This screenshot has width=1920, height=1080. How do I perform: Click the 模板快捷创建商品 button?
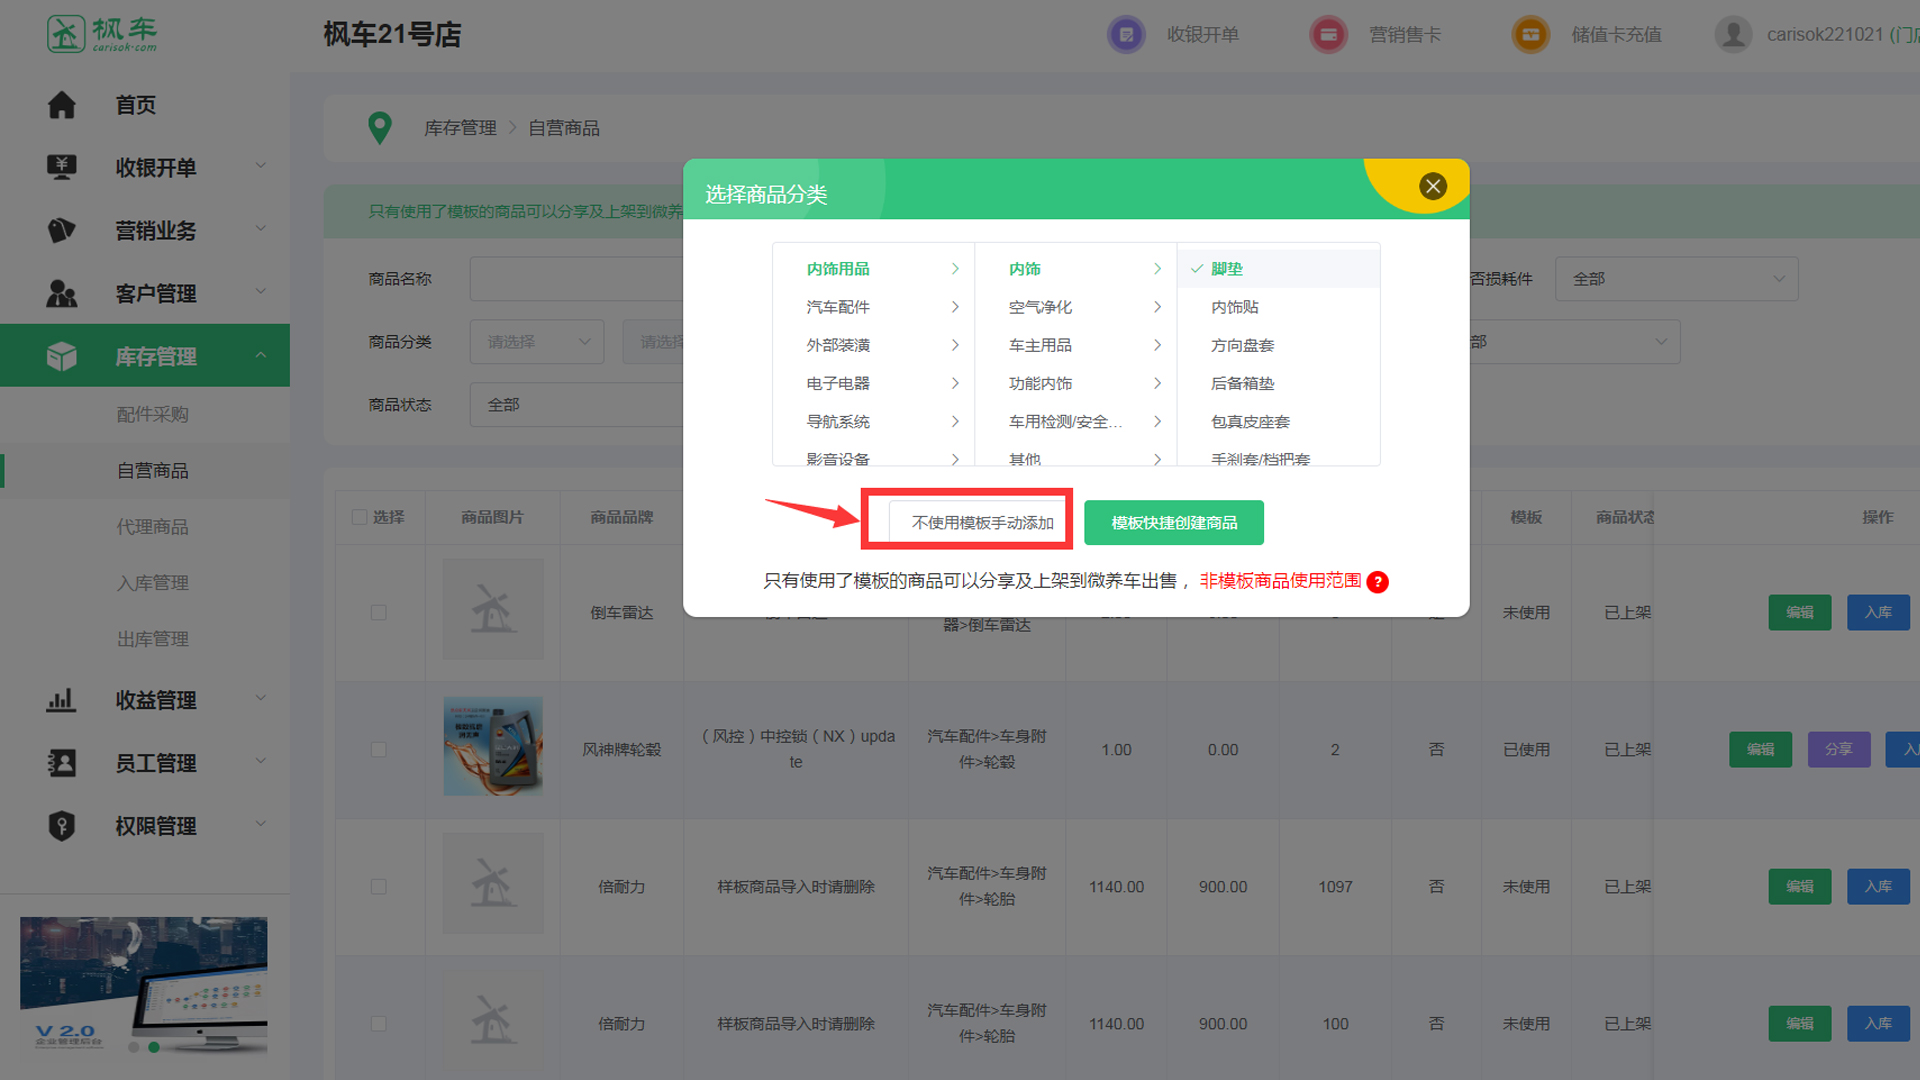[x=1173, y=523]
